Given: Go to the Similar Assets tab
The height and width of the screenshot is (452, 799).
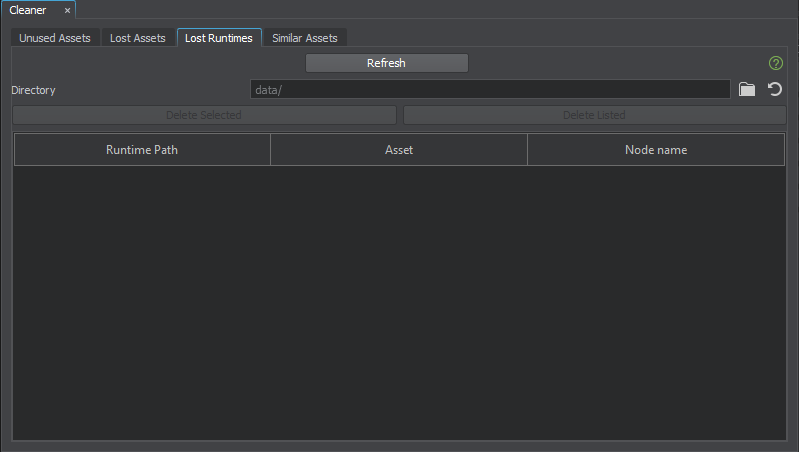Looking at the screenshot, I should (x=305, y=38).
